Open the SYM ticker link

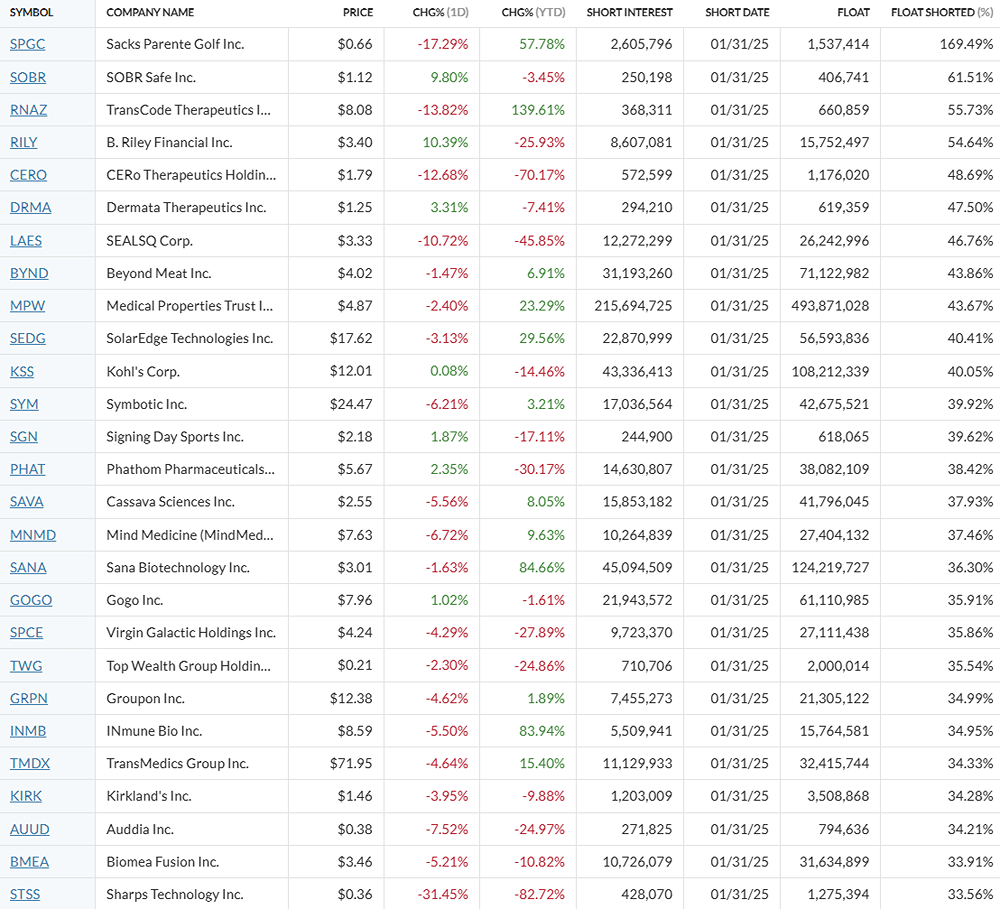pyautogui.click(x=24, y=404)
